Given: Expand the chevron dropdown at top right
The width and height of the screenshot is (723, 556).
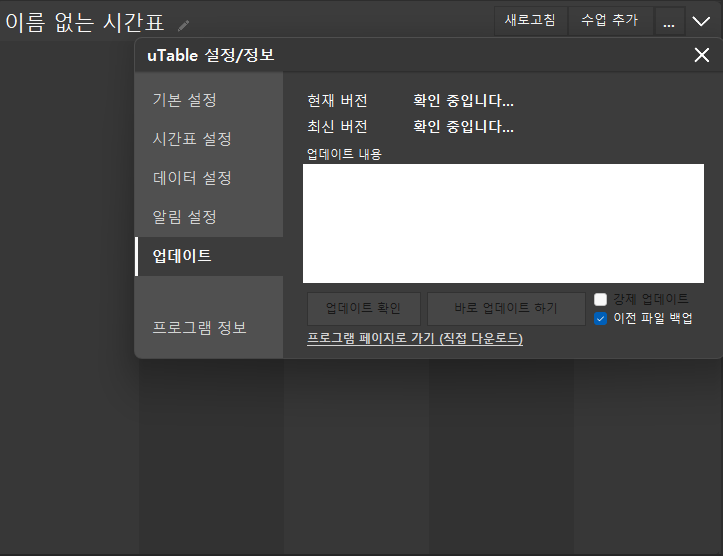Looking at the screenshot, I should pos(701,21).
